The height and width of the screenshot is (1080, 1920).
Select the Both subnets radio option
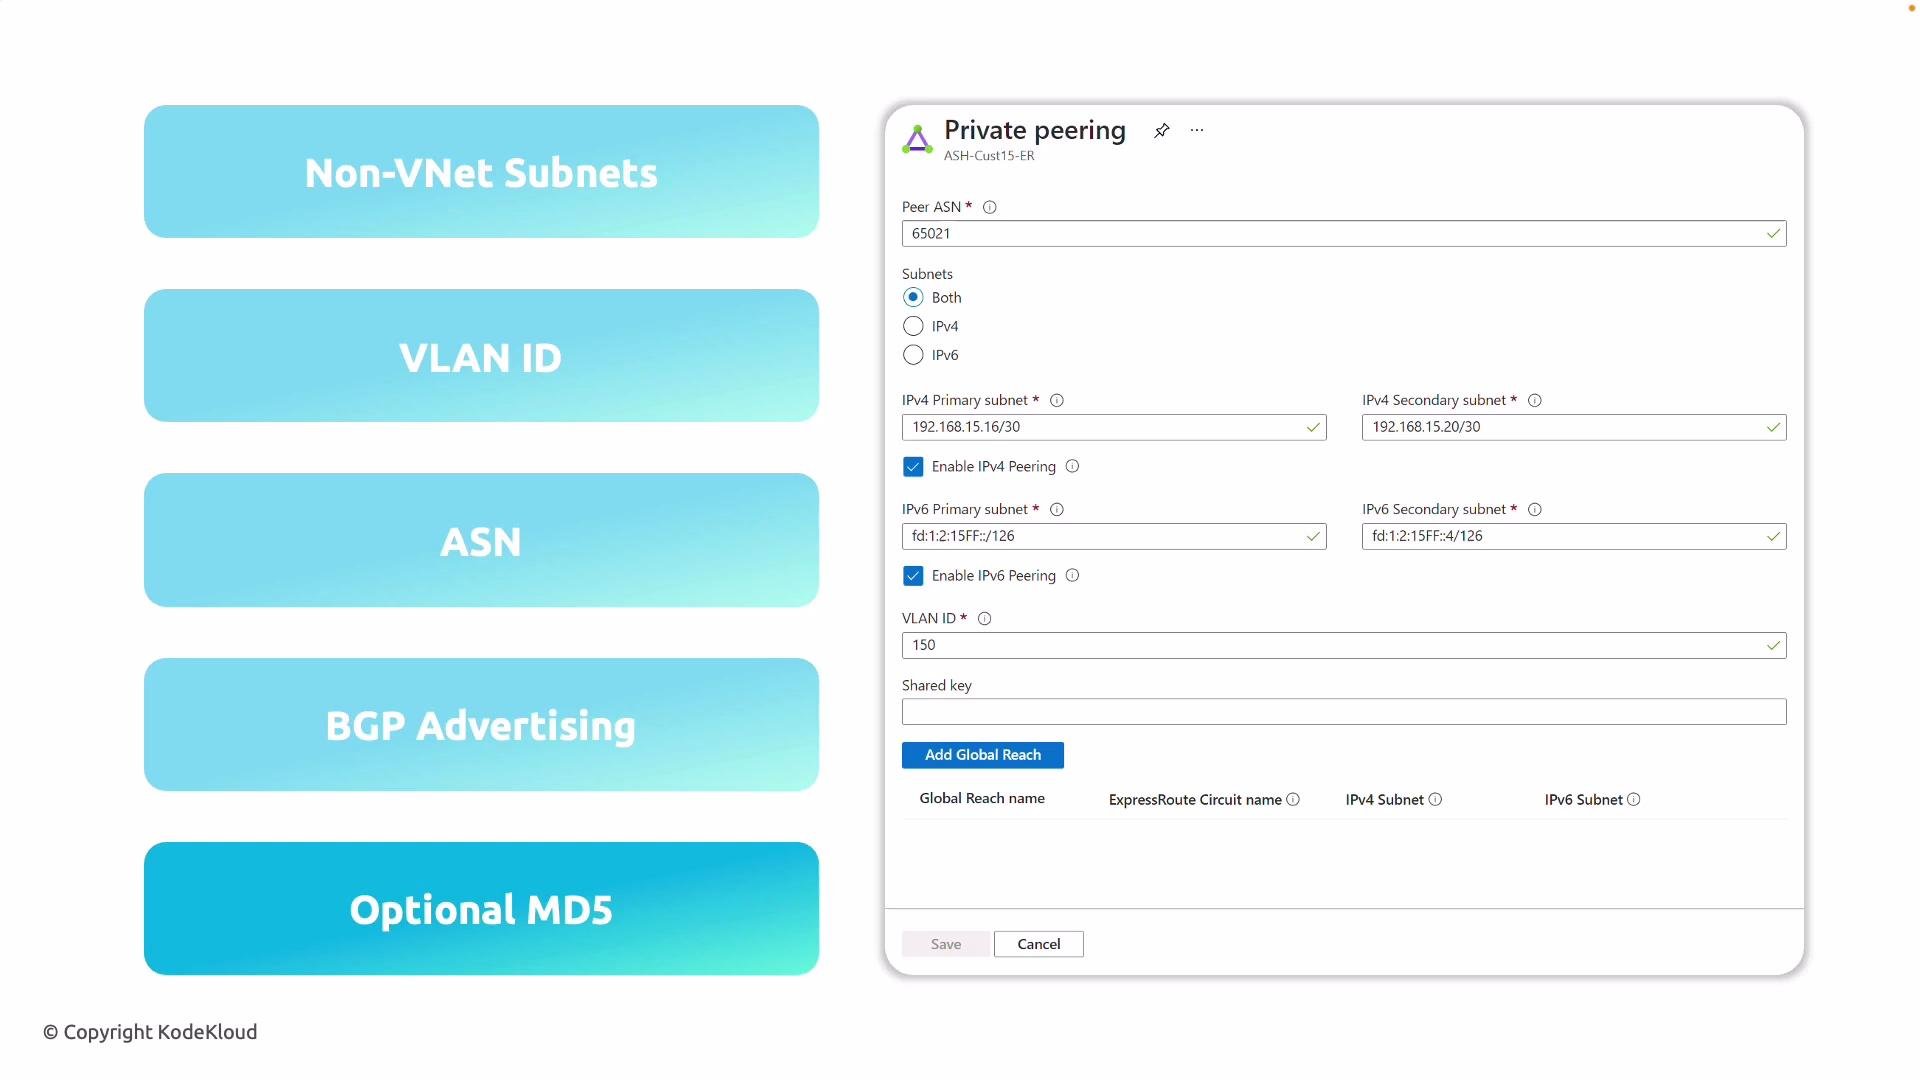pos(913,297)
